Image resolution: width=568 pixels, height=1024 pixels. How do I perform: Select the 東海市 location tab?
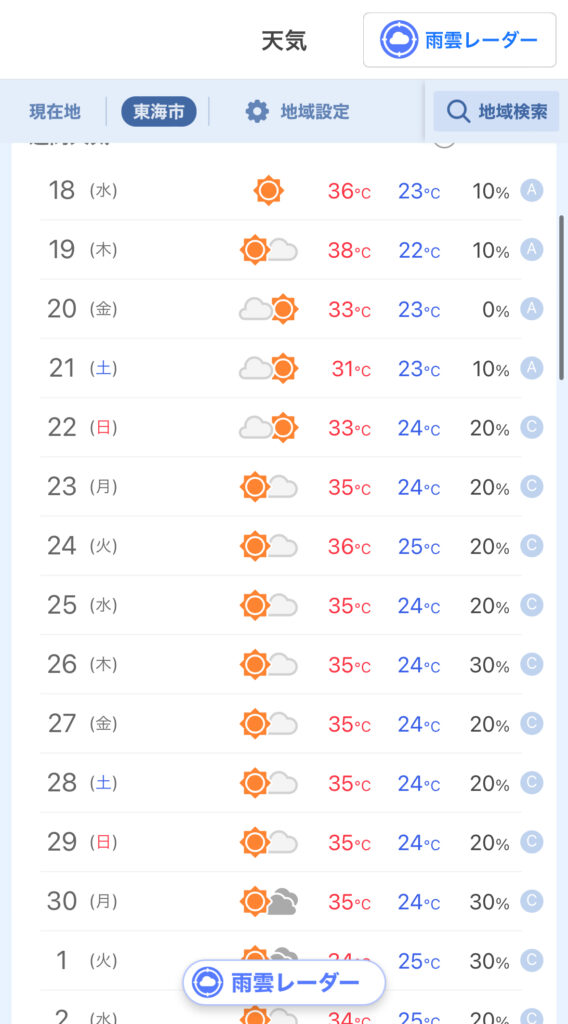159,112
